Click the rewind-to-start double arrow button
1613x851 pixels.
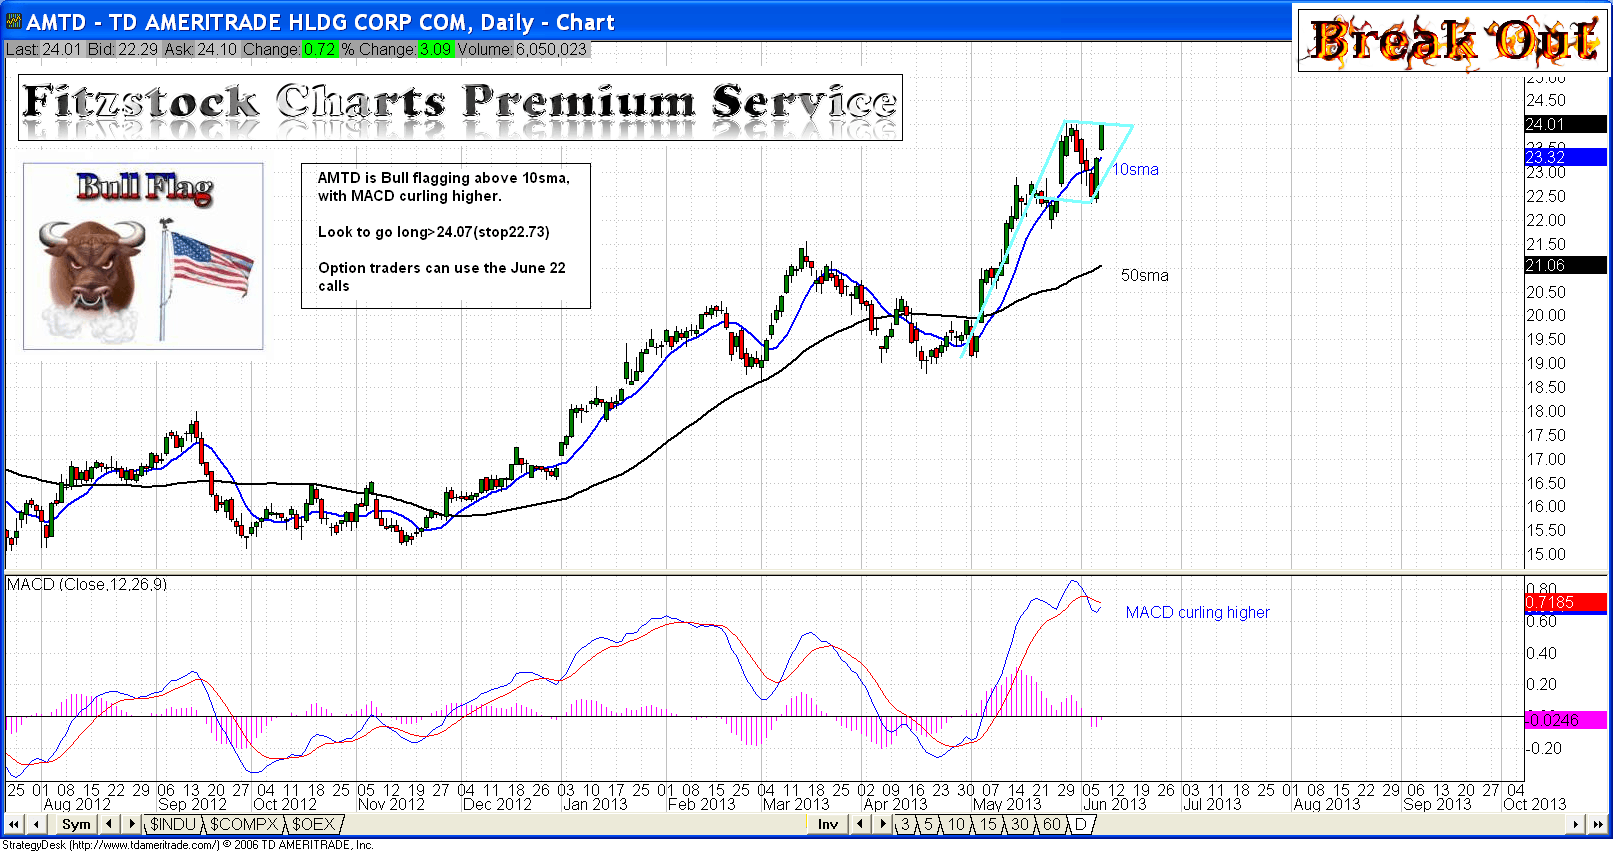(x=15, y=824)
